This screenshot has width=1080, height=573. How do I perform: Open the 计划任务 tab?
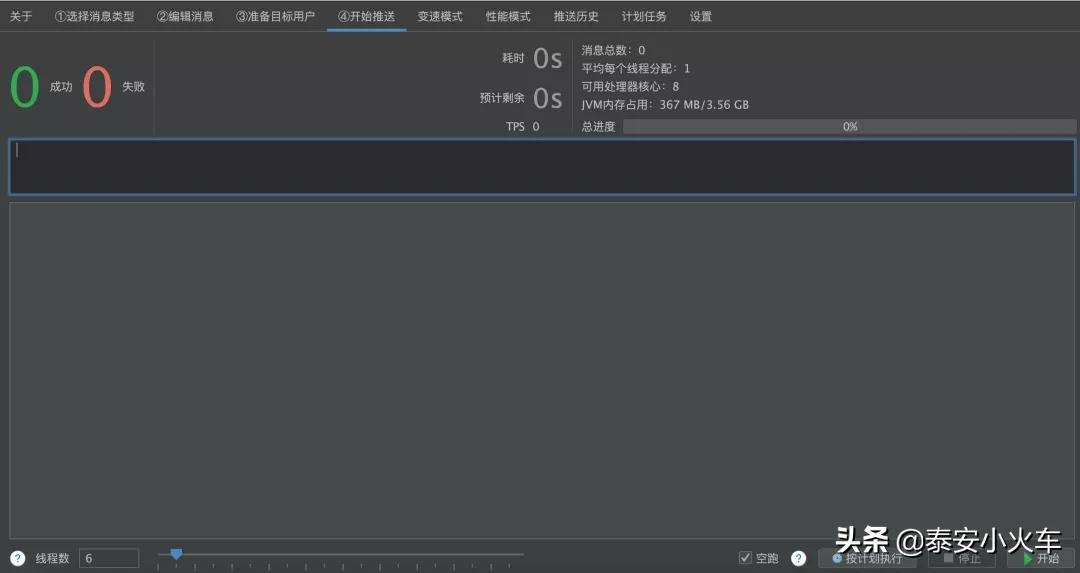pos(644,16)
